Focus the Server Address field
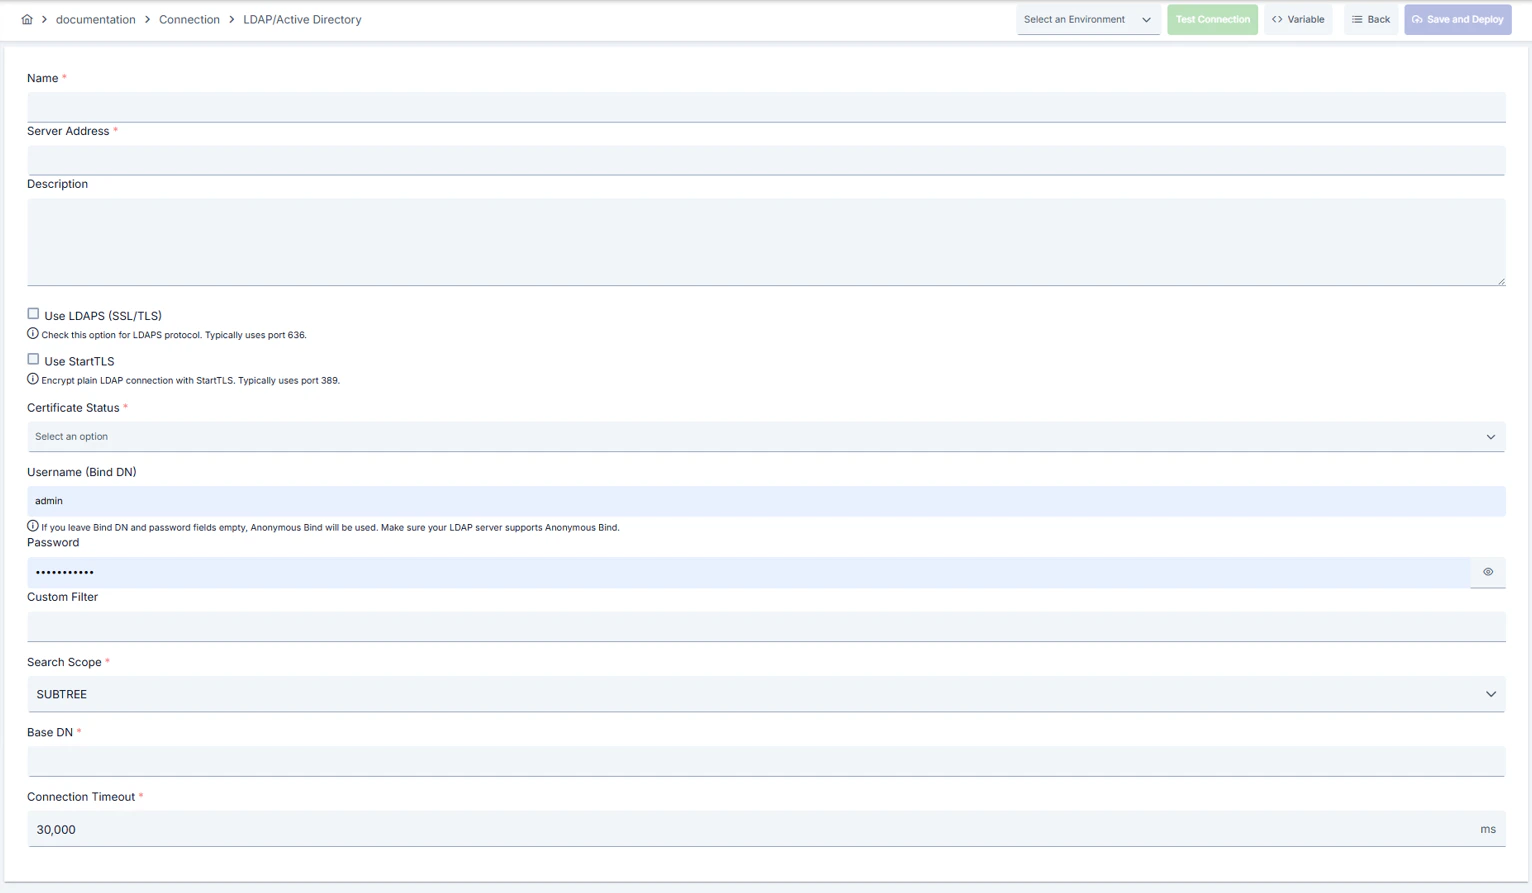Viewport: 1532px width, 893px height. pyautogui.click(x=766, y=160)
